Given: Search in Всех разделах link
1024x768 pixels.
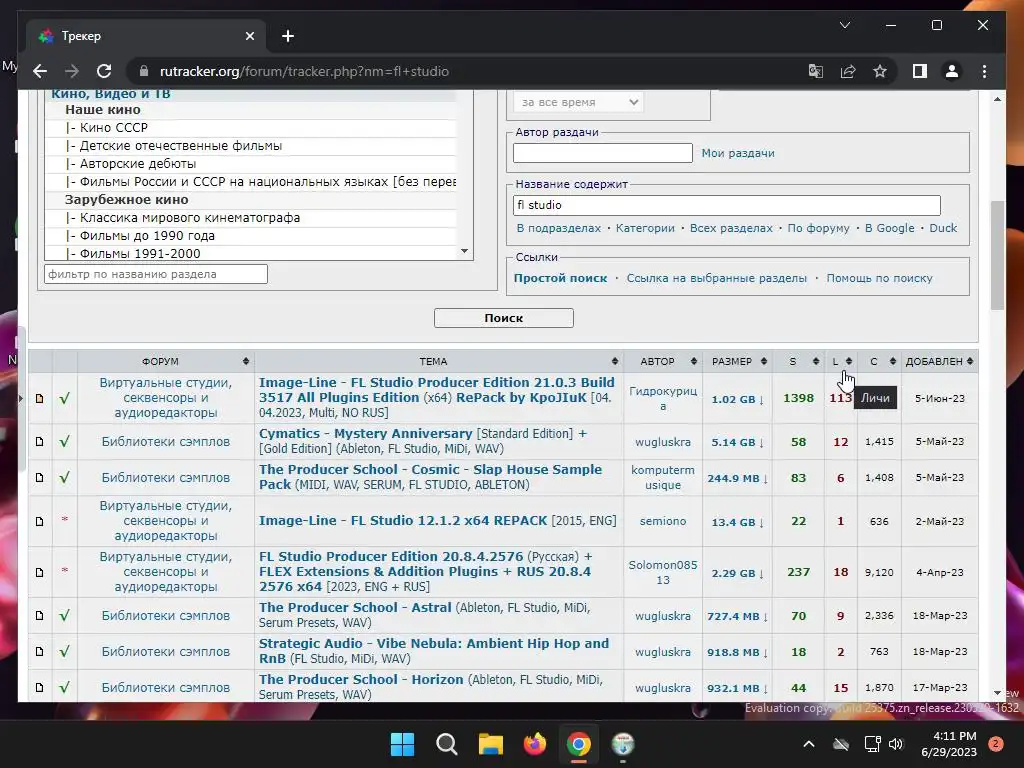Looking at the screenshot, I should (x=731, y=228).
